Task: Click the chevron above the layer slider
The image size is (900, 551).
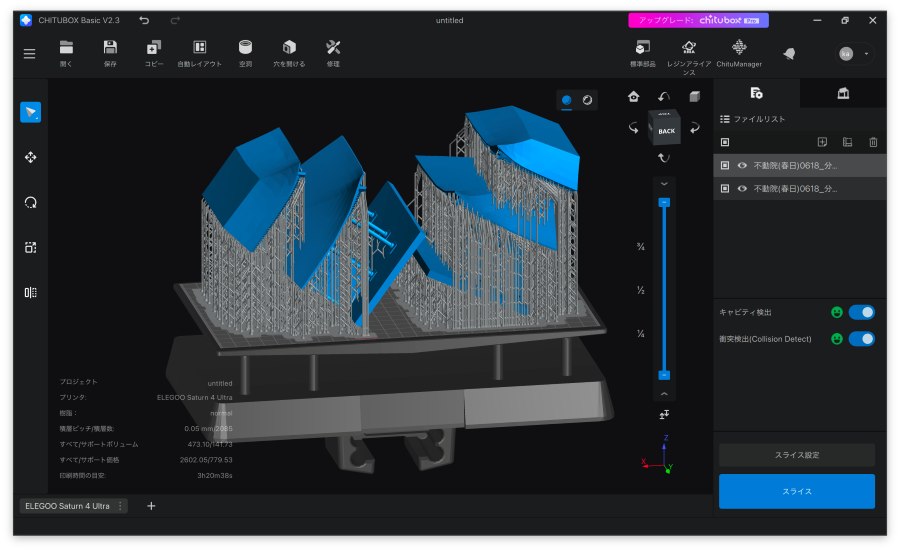Action: point(664,184)
